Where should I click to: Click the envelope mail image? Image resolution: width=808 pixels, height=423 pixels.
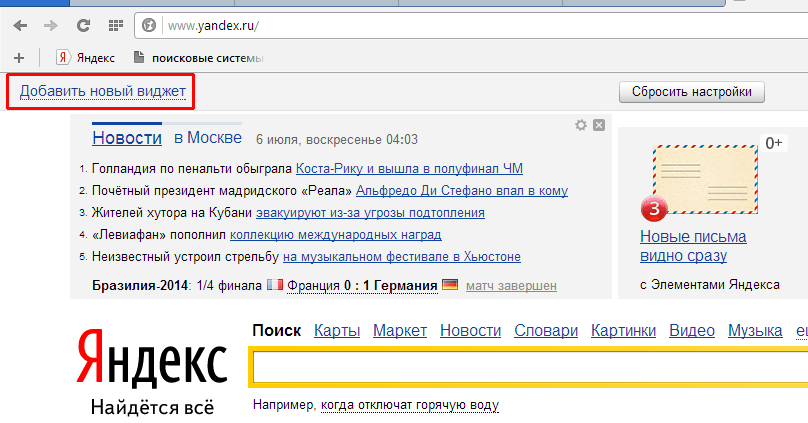(705, 179)
